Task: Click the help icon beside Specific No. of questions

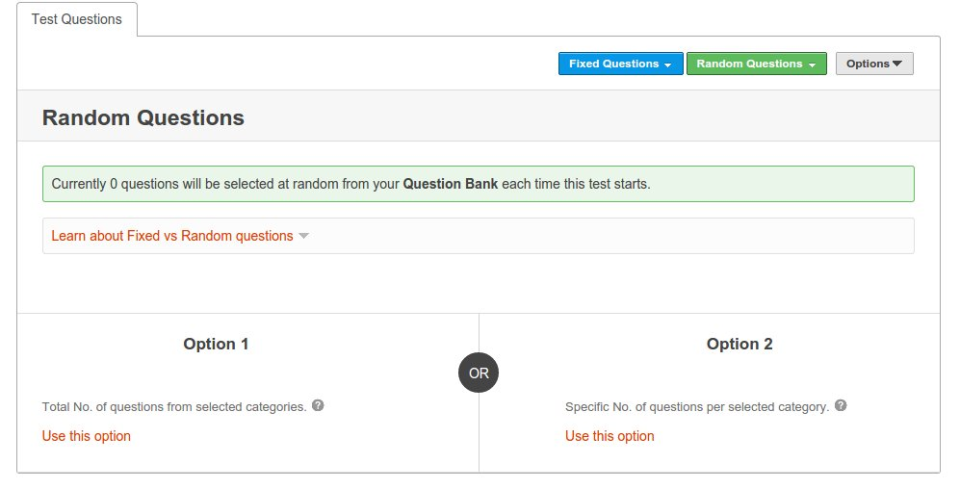Action: [x=841, y=406]
